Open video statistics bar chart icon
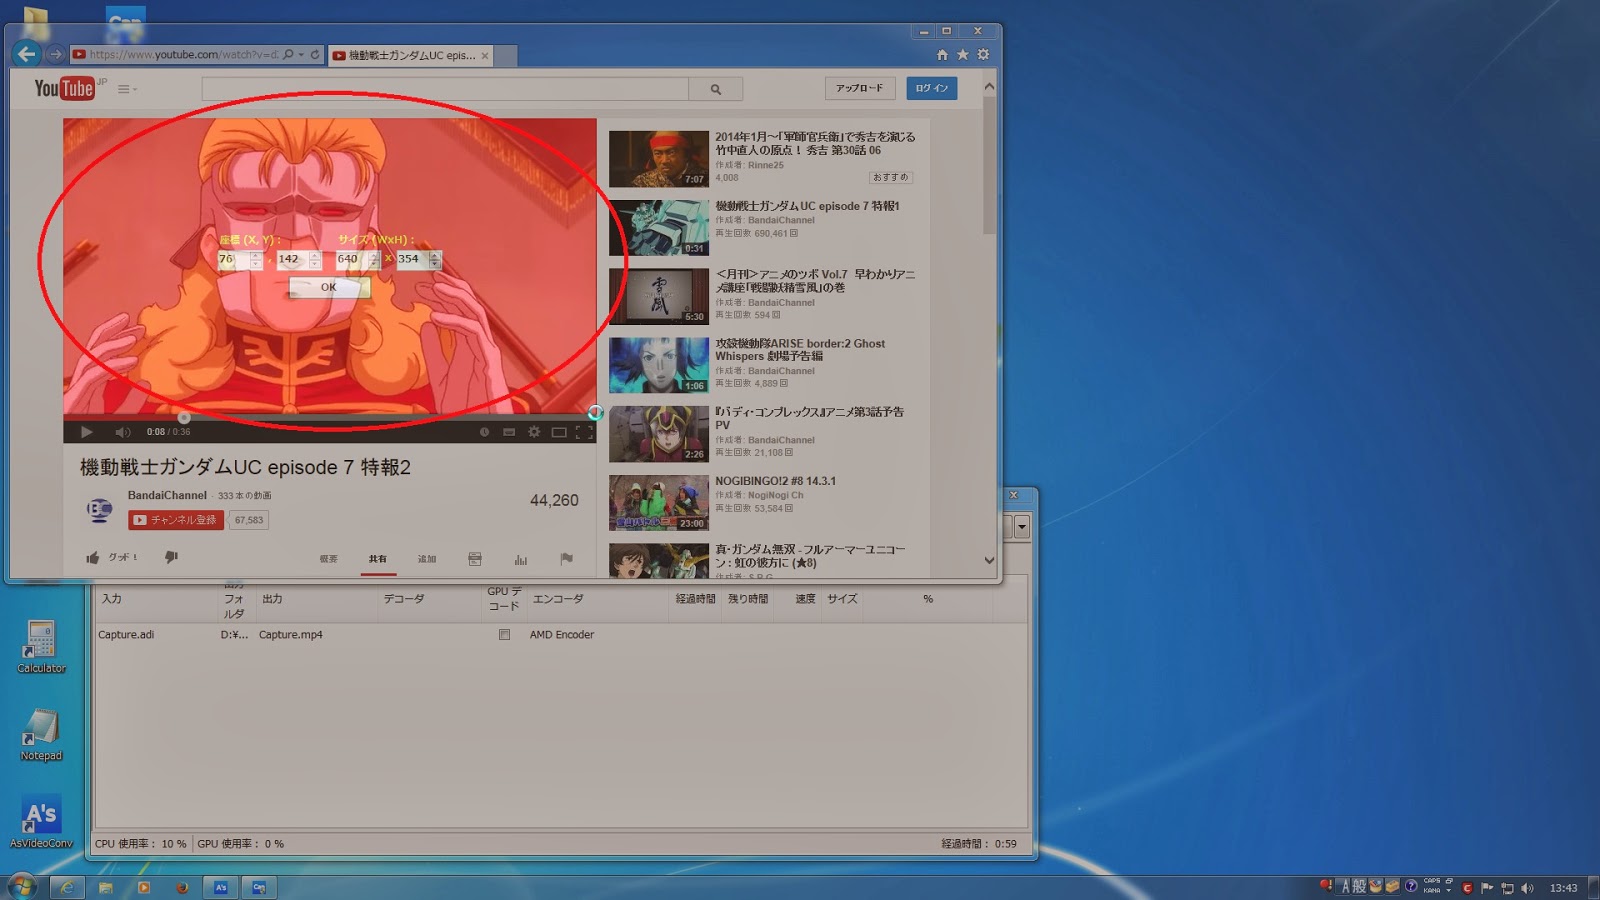 (521, 559)
